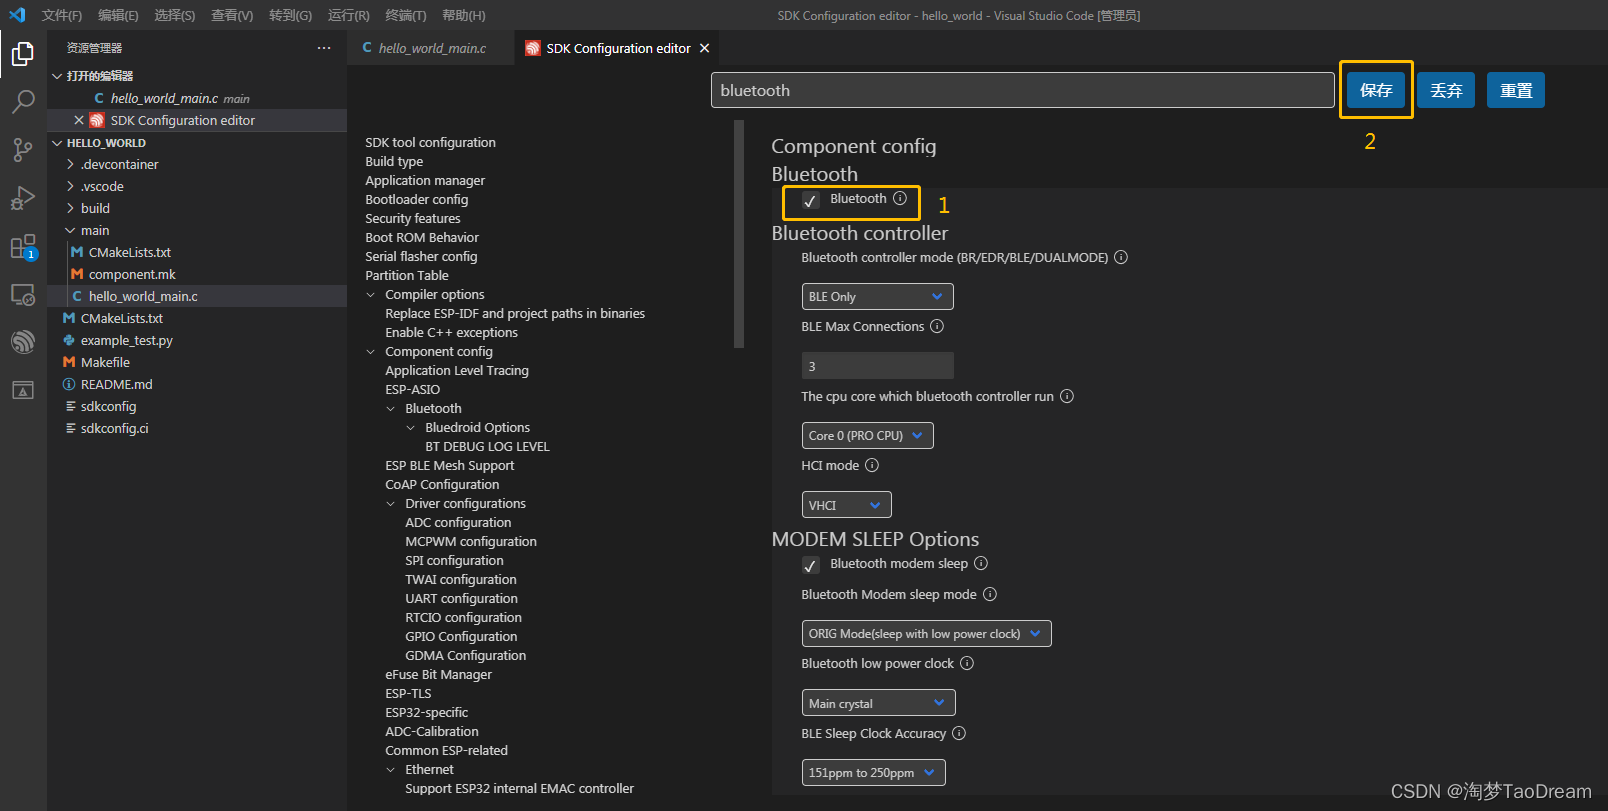
Task: Open the BLE Only controller mode dropdown
Action: coord(877,296)
